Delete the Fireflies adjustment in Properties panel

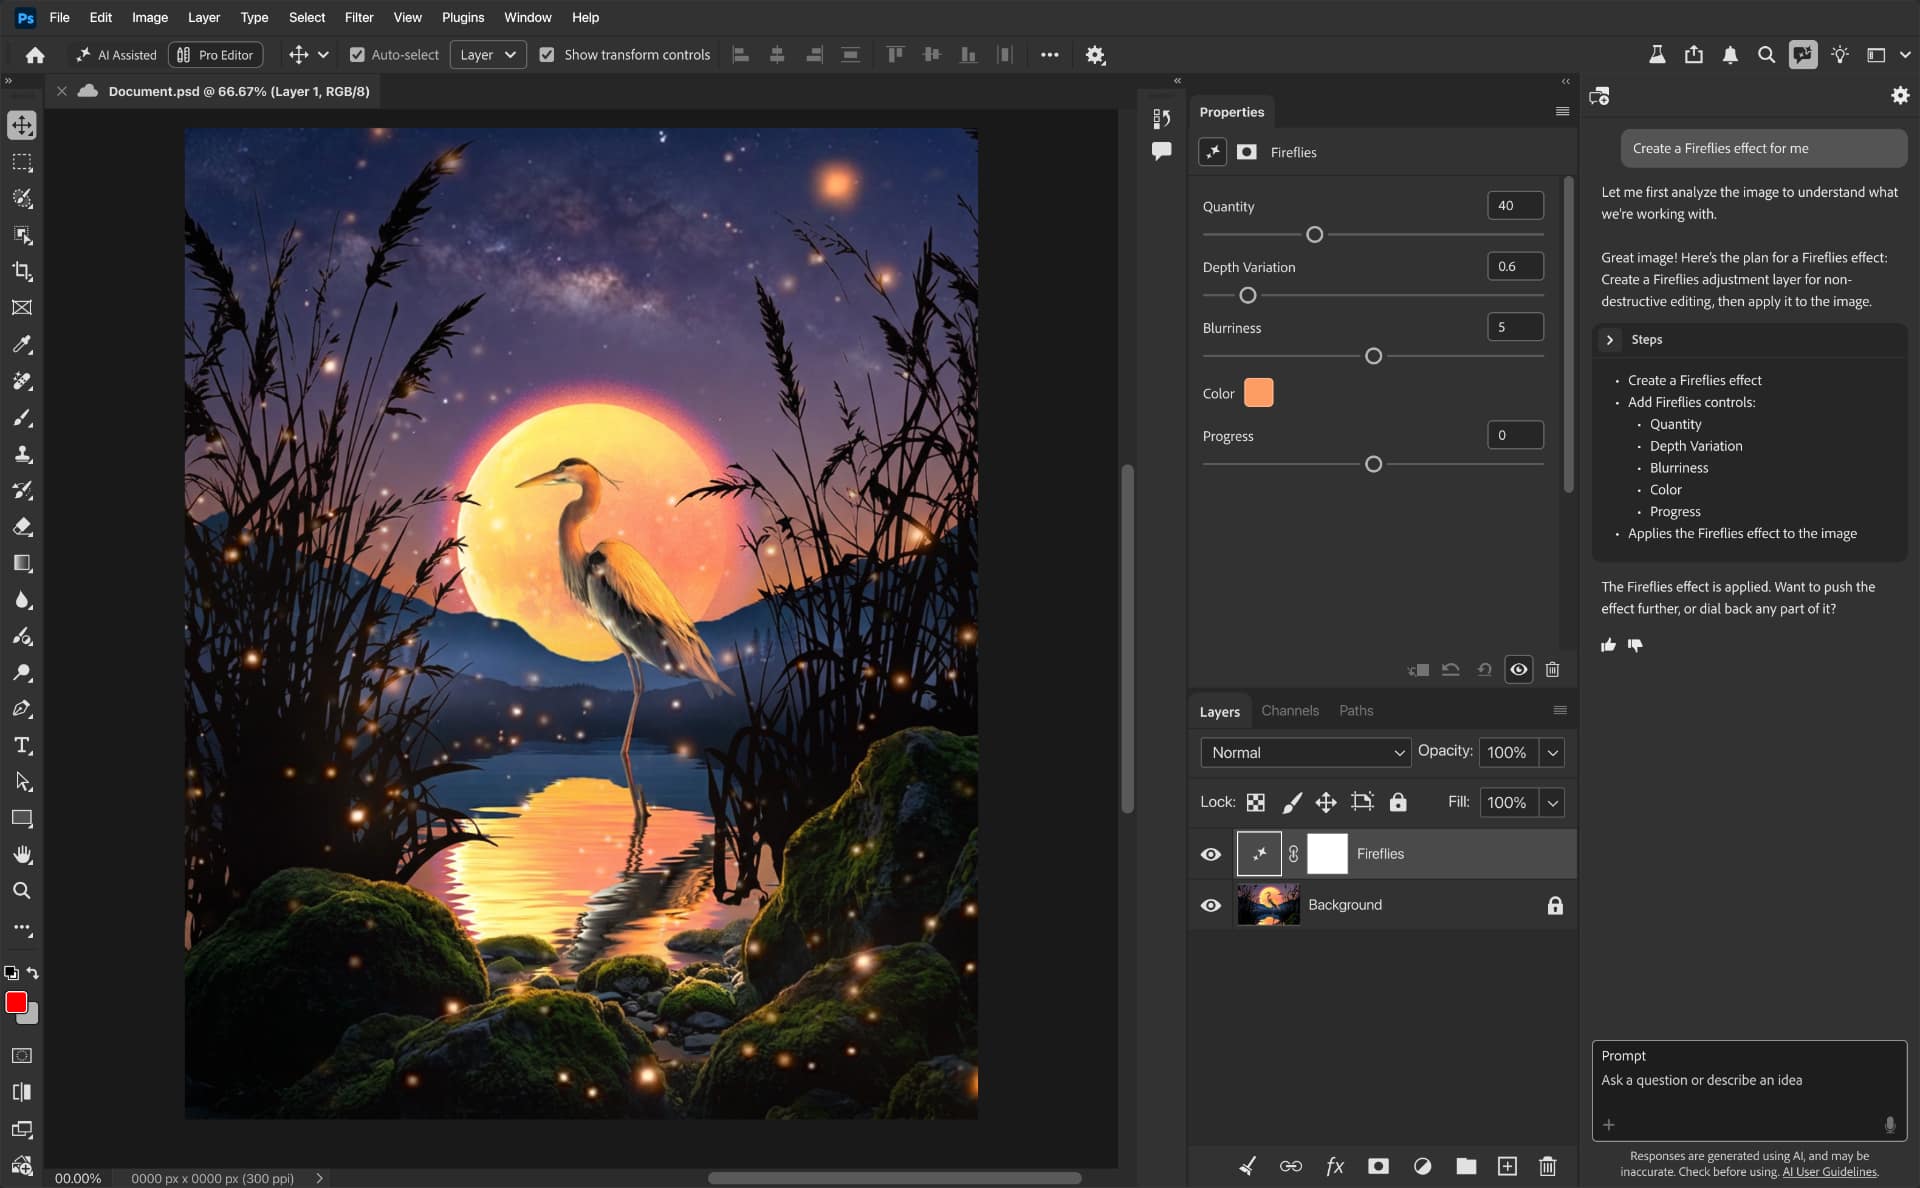(x=1552, y=669)
